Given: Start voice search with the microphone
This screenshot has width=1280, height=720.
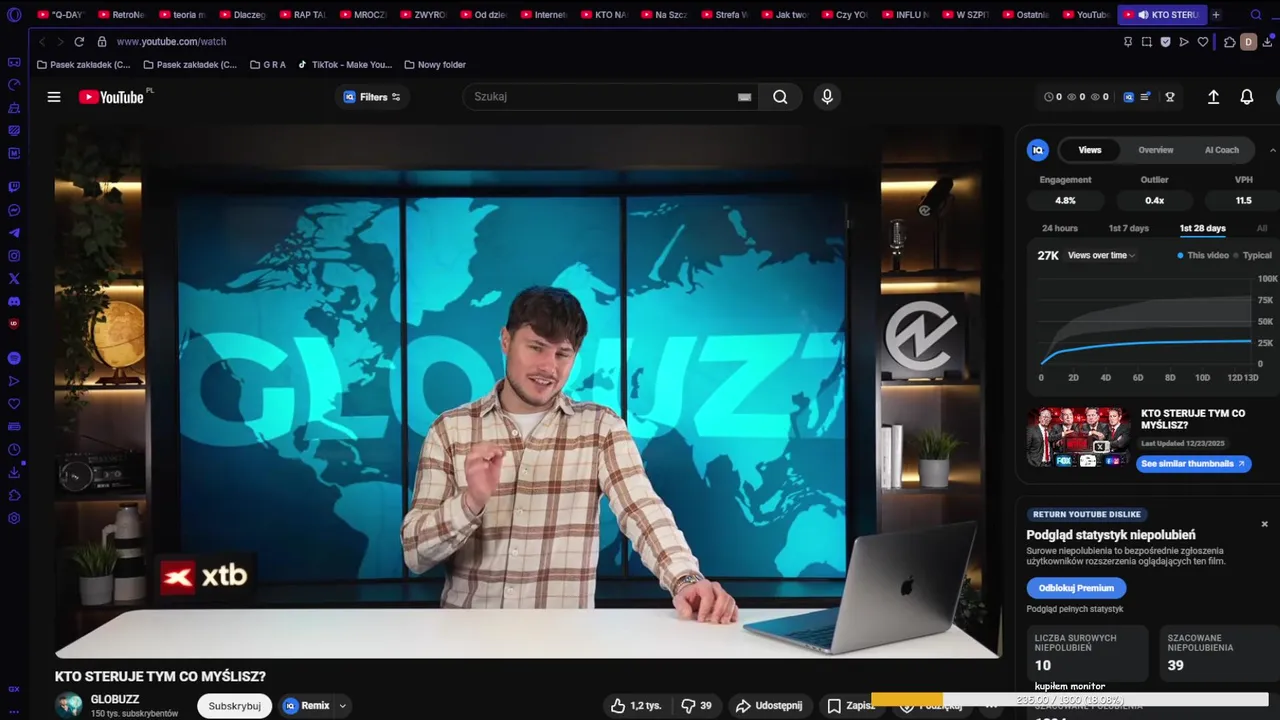Looking at the screenshot, I should click(x=827, y=97).
